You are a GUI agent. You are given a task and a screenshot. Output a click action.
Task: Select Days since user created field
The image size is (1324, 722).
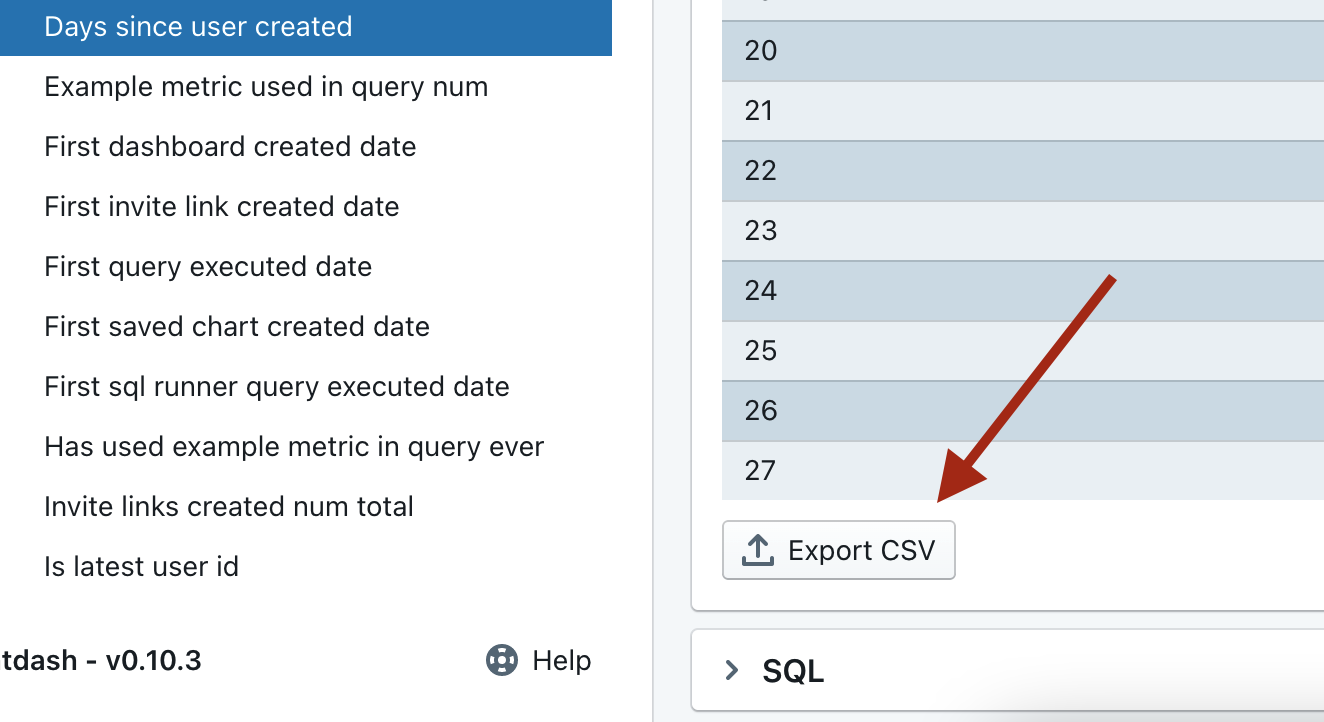pyautogui.click(x=198, y=27)
